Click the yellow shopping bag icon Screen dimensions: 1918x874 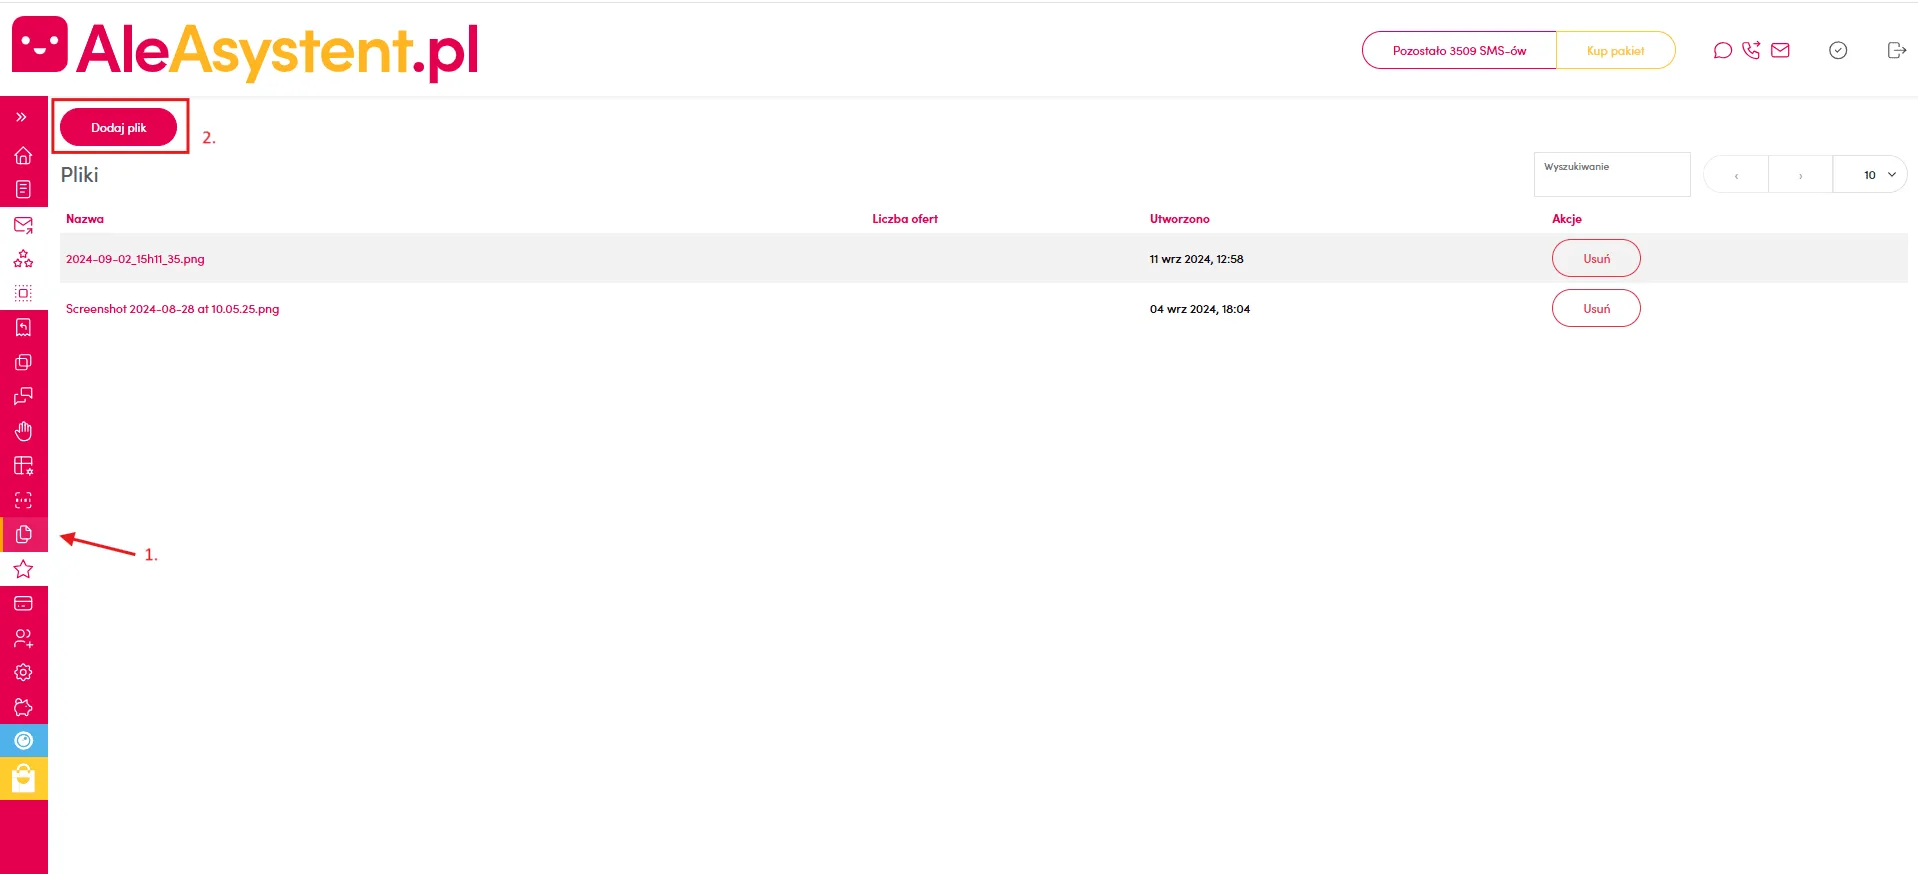point(23,779)
